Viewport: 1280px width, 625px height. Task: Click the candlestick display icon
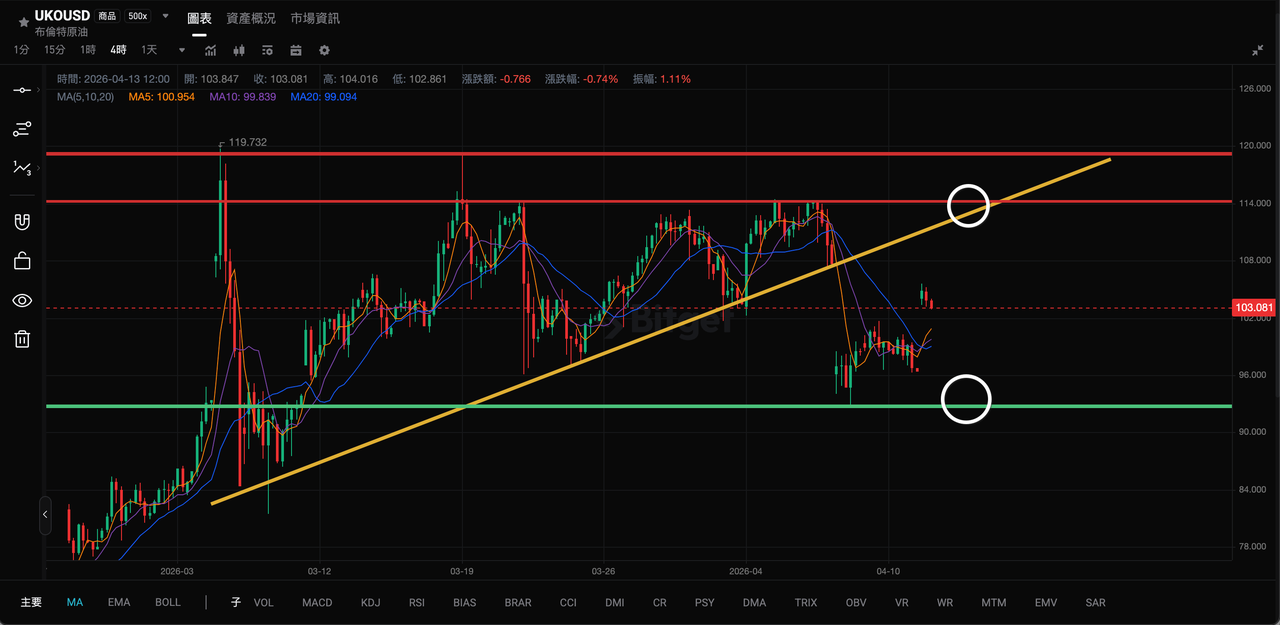tap(239, 50)
